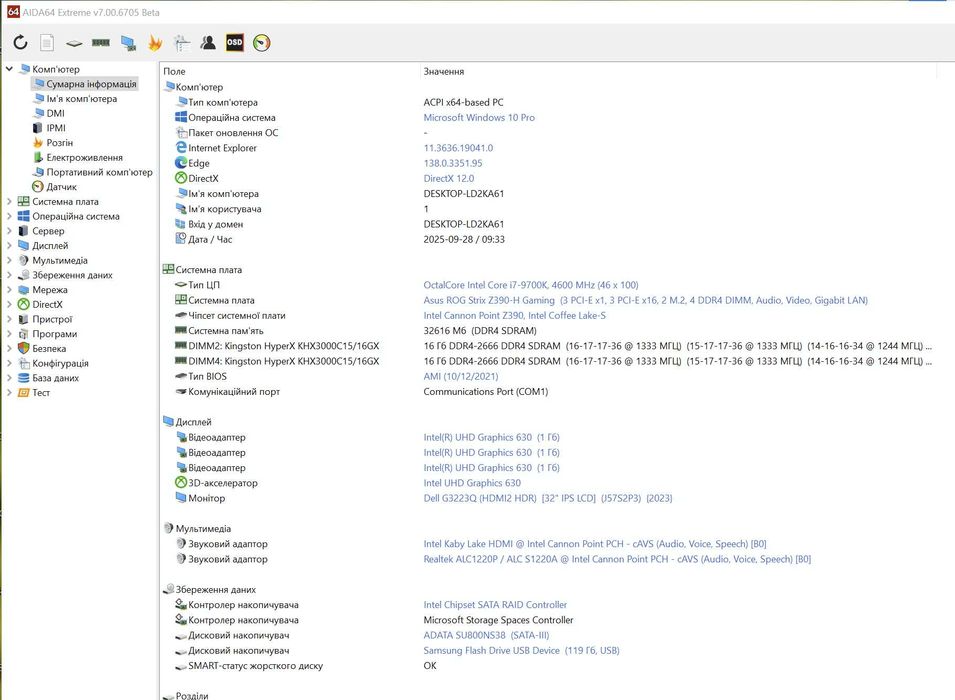Image resolution: width=955 pixels, height=700 pixels.
Task: Launch the disk benchmark toolbar icon
Action: click(x=74, y=43)
